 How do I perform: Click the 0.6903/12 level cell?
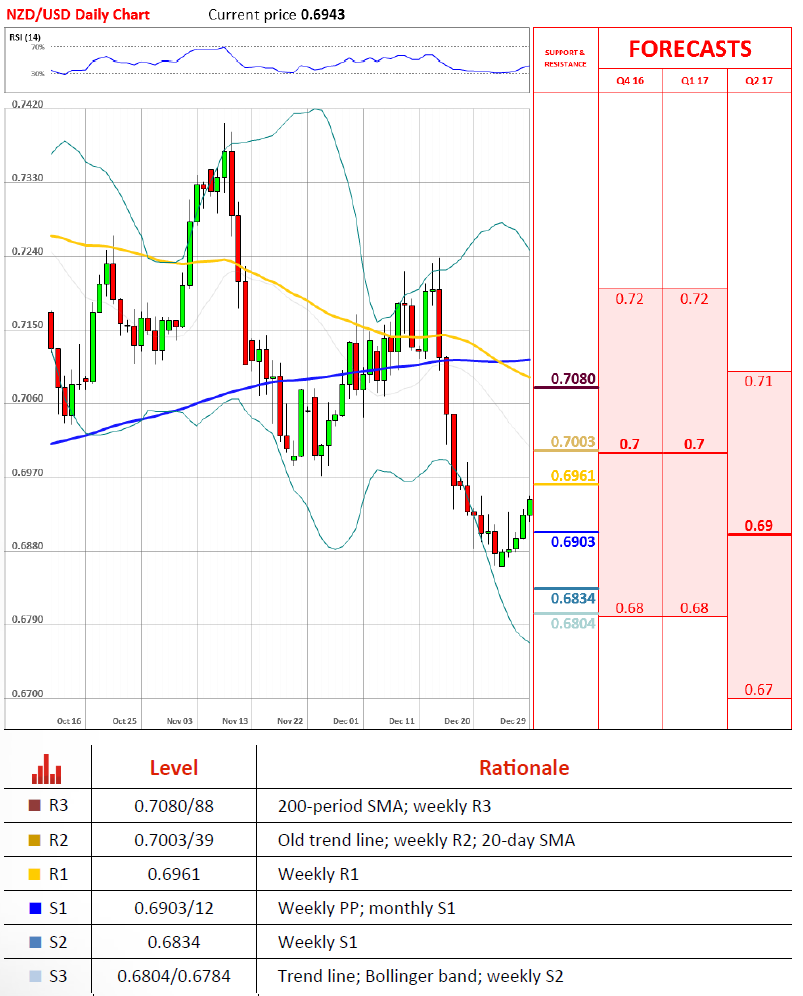(x=174, y=908)
